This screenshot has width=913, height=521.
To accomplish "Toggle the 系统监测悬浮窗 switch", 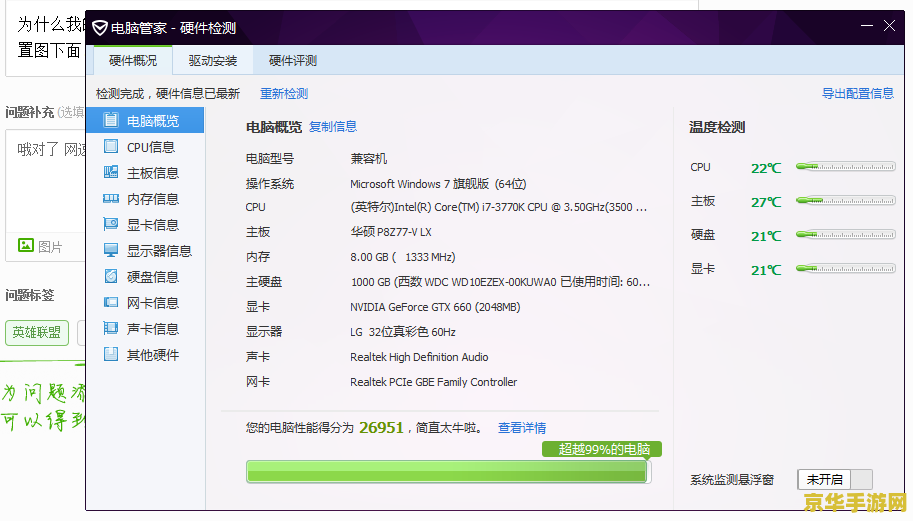I will click(x=834, y=480).
